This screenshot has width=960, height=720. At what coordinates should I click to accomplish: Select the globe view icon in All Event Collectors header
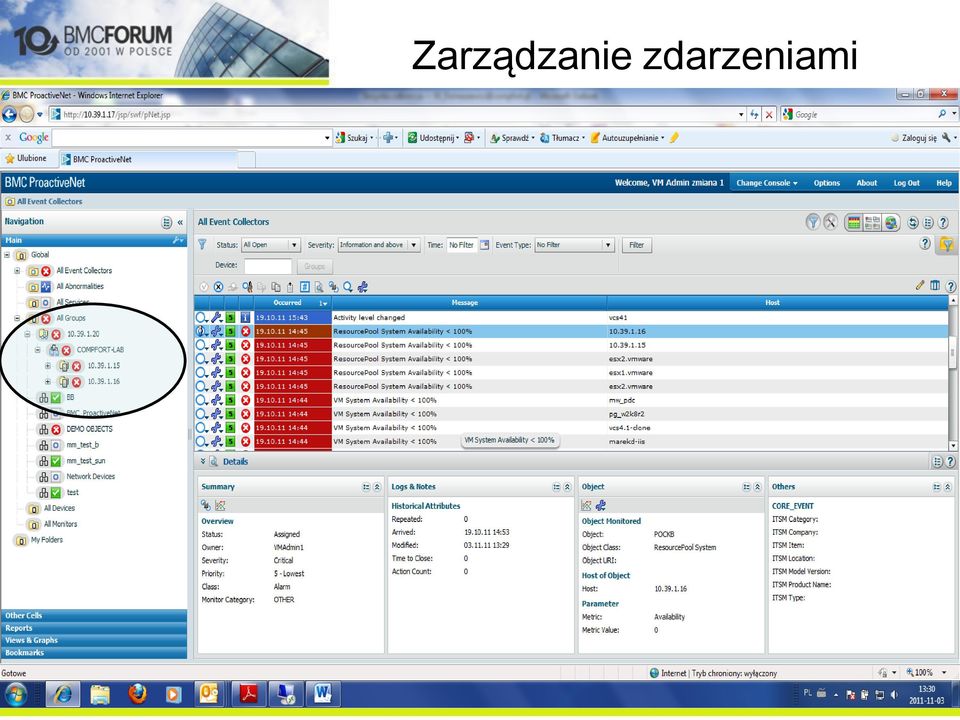[891, 222]
